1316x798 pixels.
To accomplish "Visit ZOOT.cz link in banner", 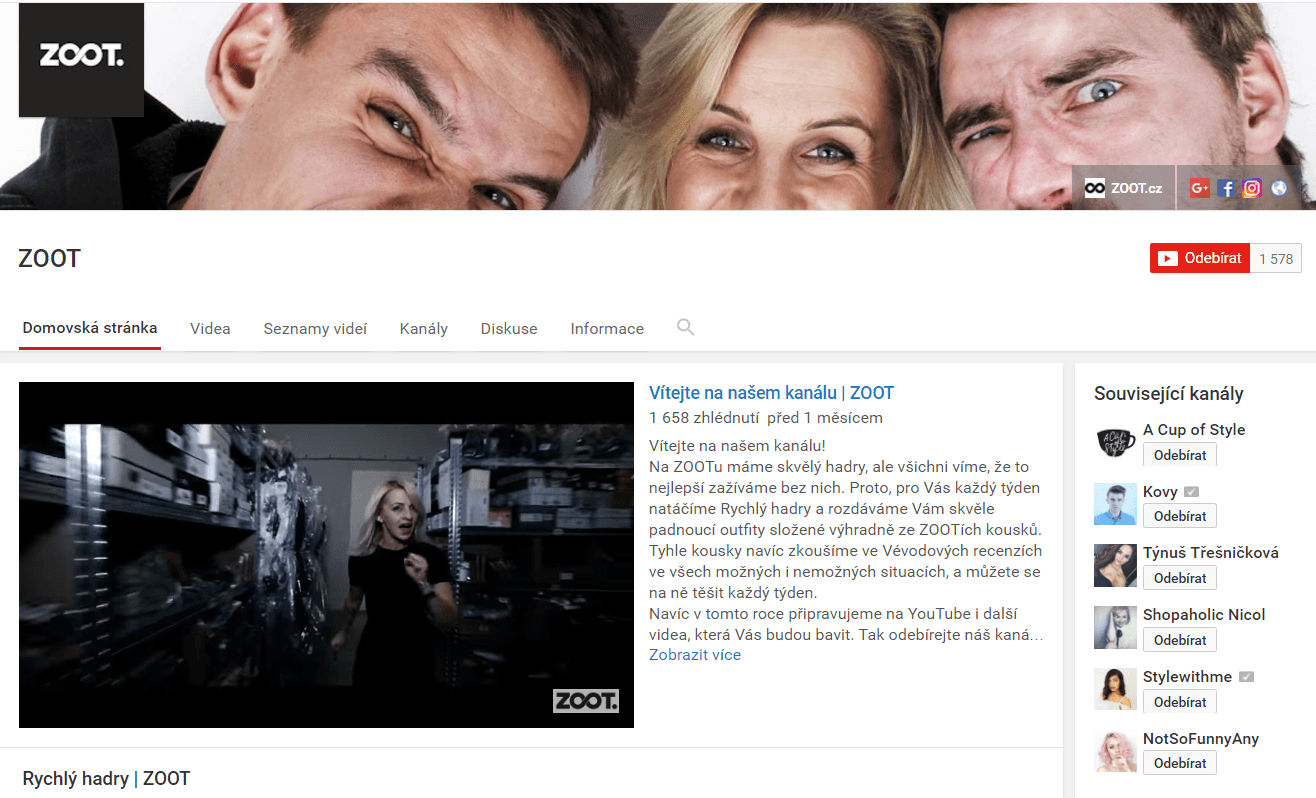I will click(1124, 188).
